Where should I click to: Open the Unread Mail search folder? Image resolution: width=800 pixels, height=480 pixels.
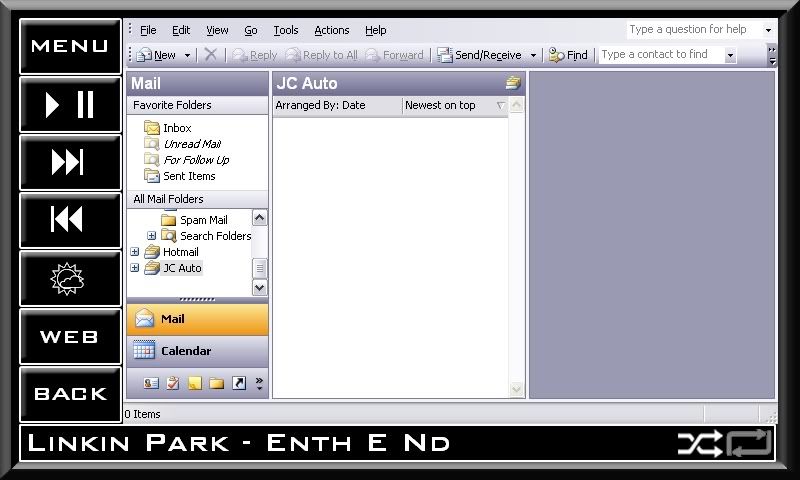[183, 144]
